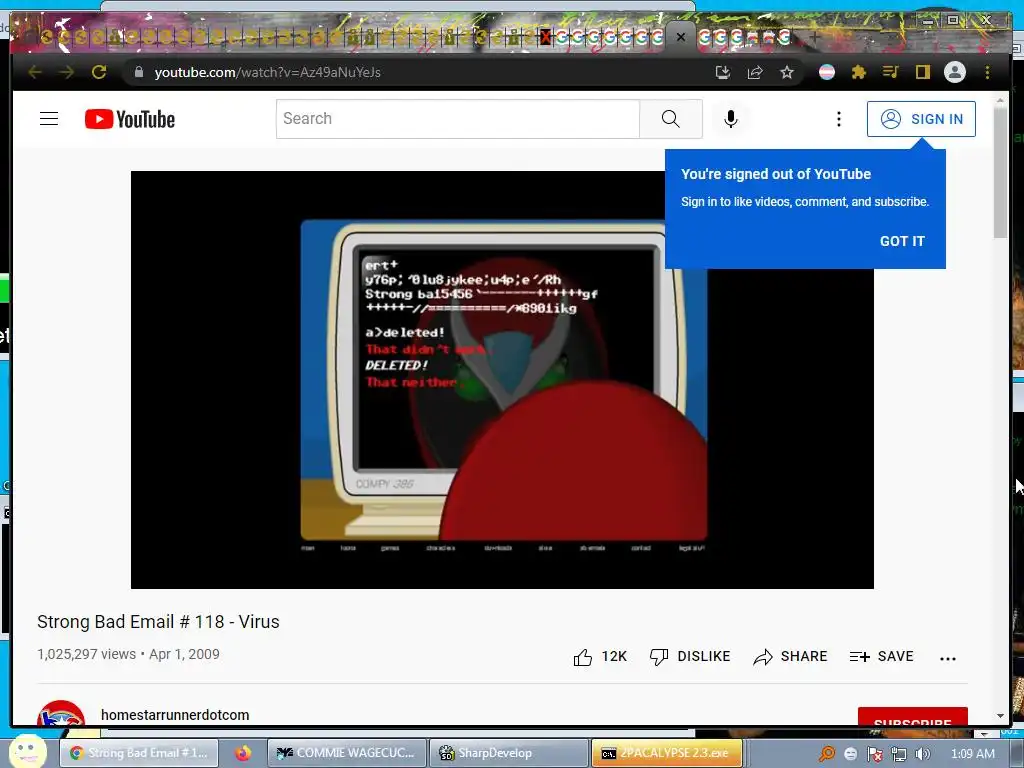Image resolution: width=1024 pixels, height=768 pixels.
Task: Like the video with thumbs up
Action: click(x=600, y=657)
